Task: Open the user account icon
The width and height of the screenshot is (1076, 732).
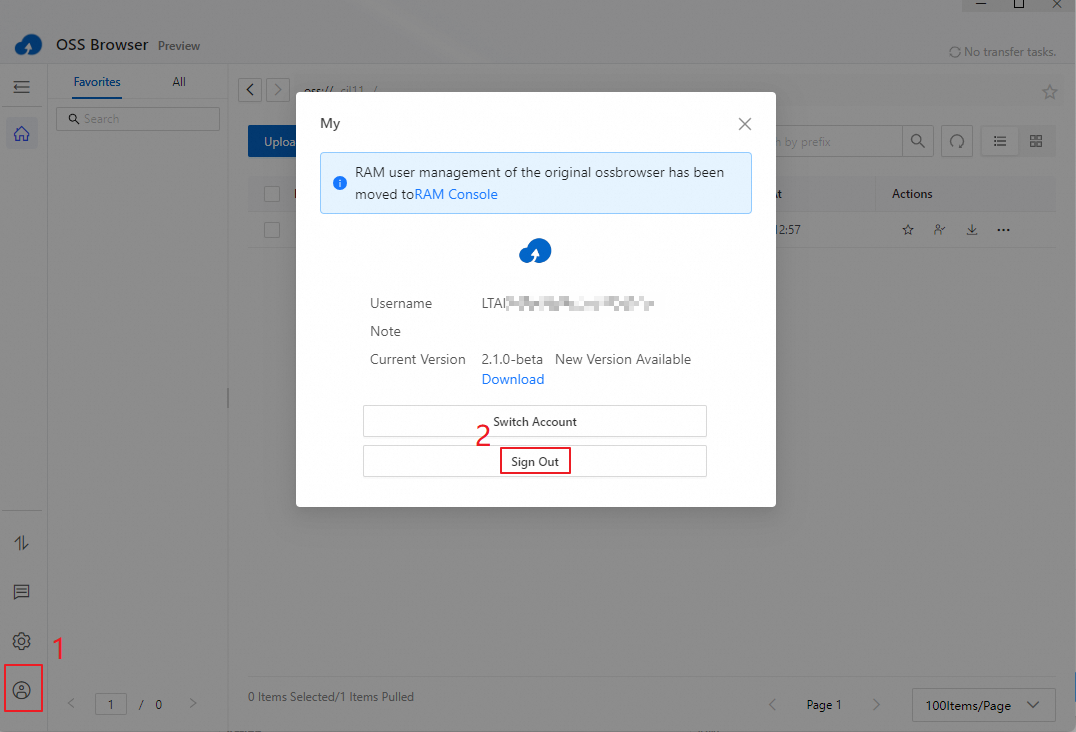Action: click(22, 690)
